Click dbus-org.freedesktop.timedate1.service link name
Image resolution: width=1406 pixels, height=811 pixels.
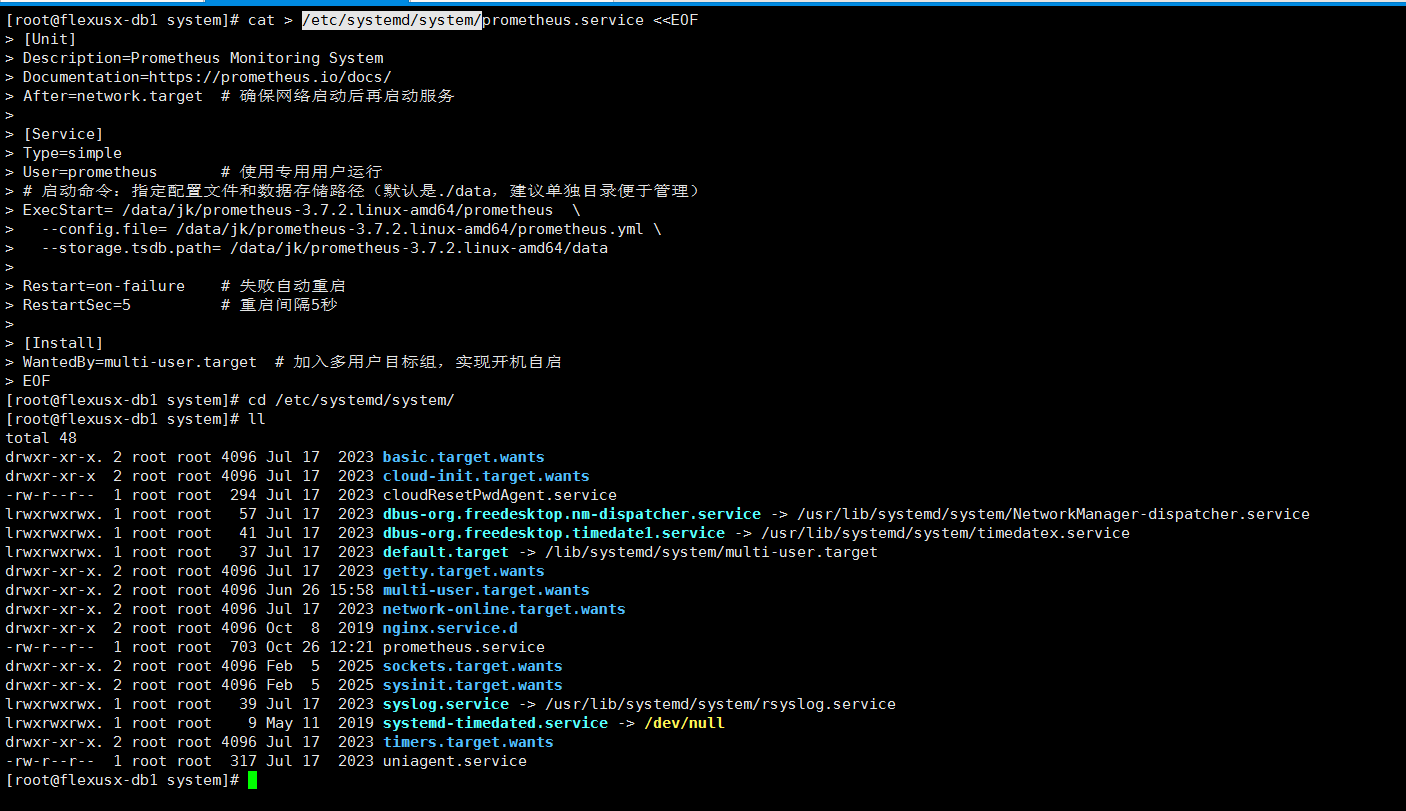(x=554, y=533)
